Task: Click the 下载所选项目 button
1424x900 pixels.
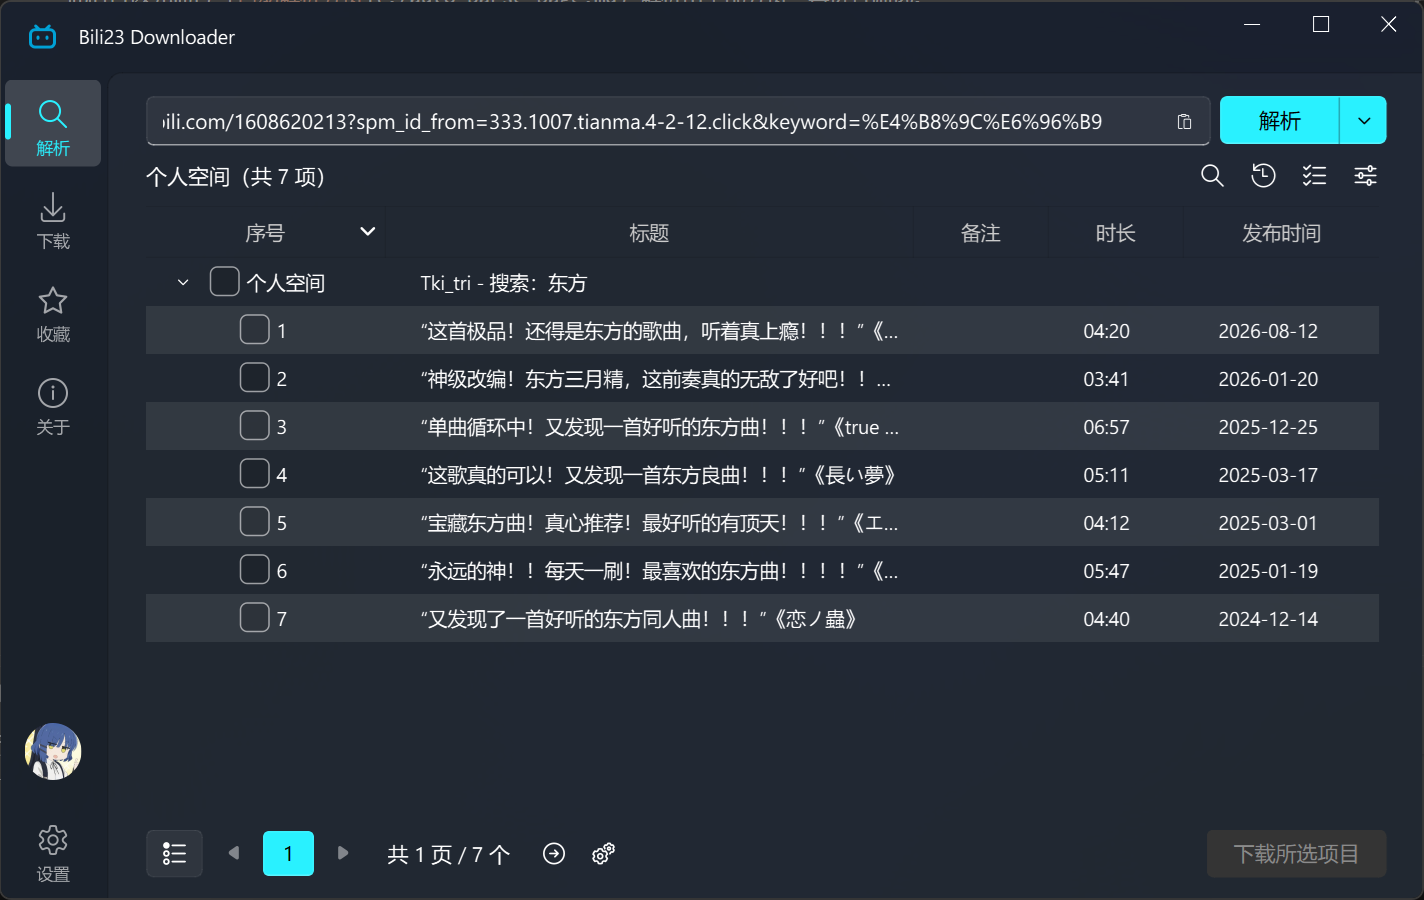Action: [x=1296, y=853]
